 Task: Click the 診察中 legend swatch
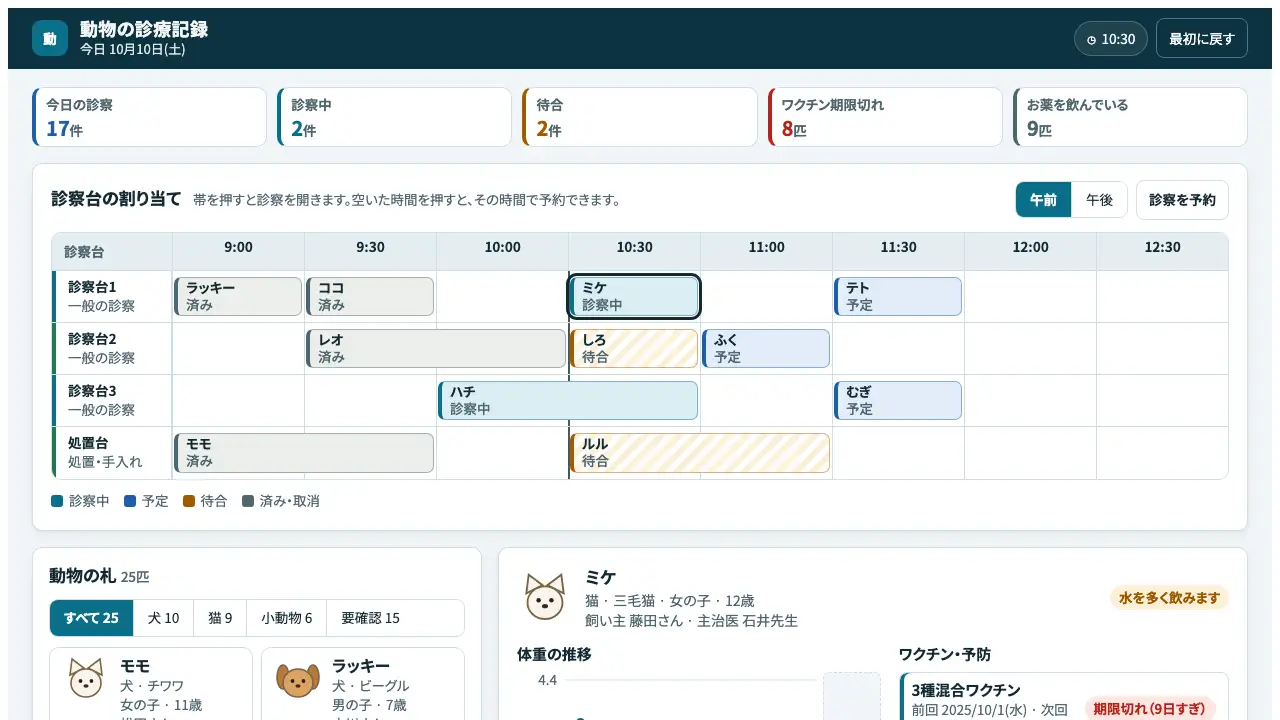coord(57,501)
